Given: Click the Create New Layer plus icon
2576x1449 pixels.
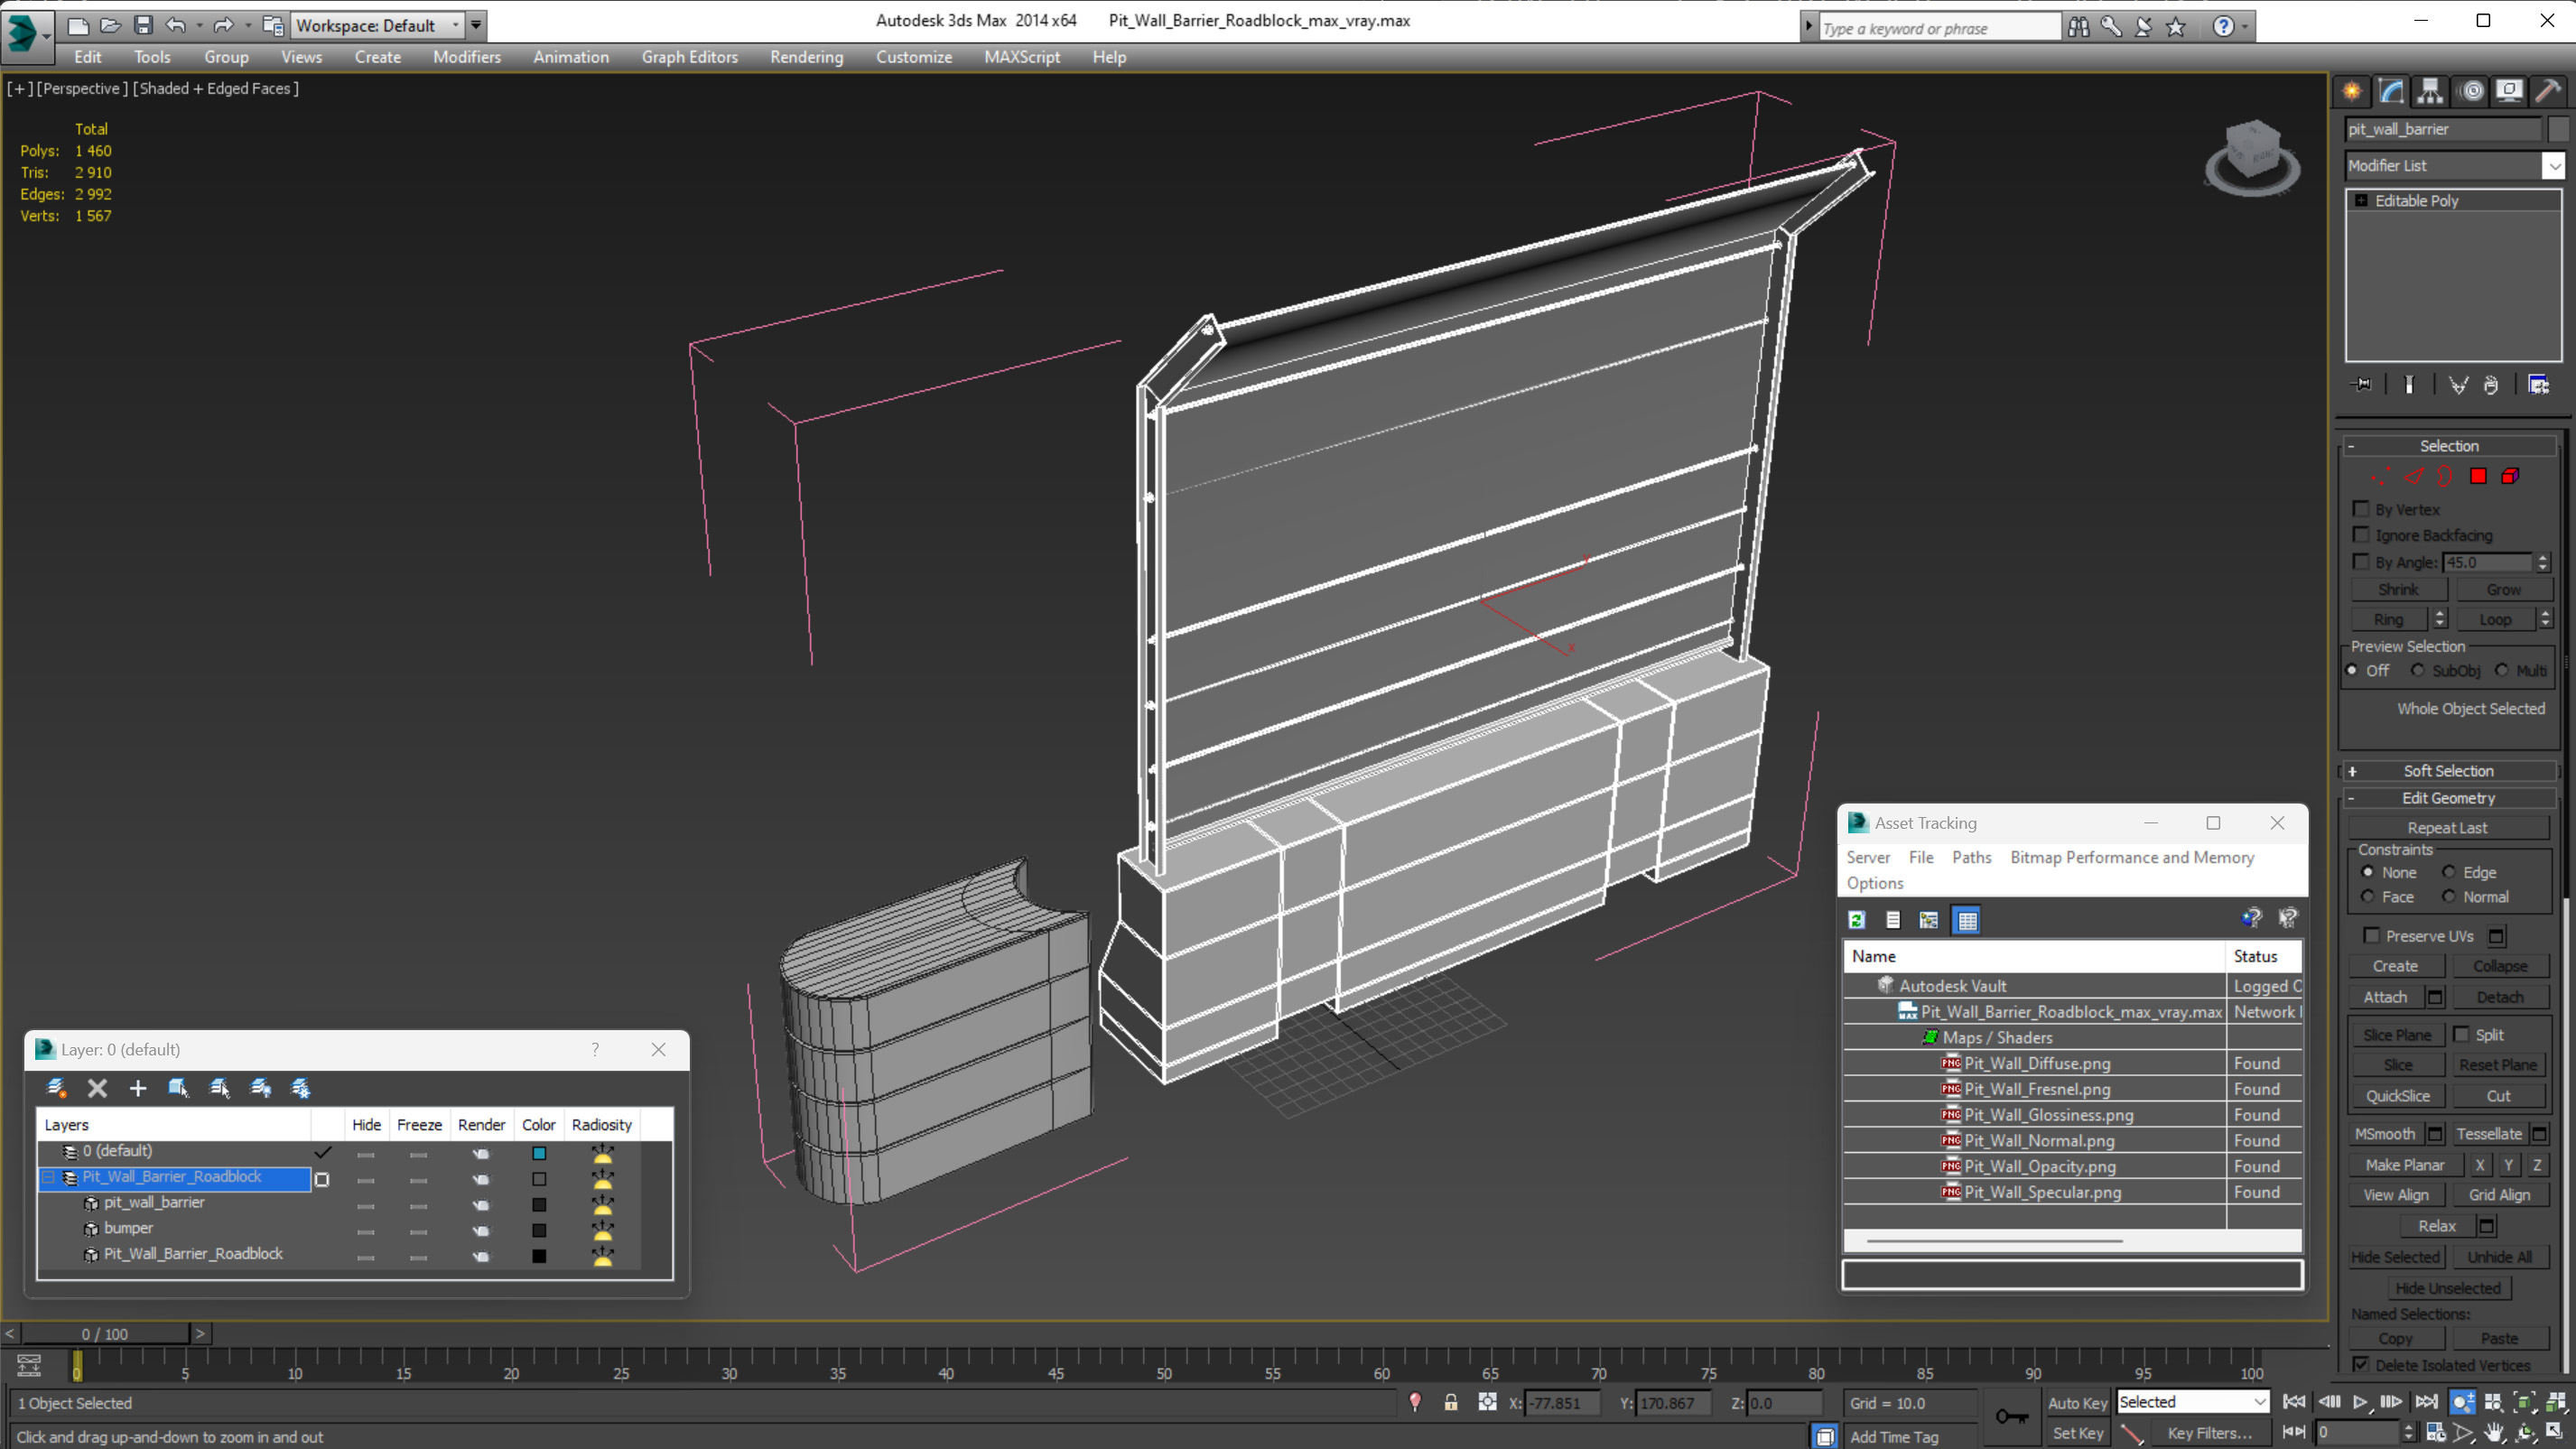Looking at the screenshot, I should (x=138, y=1088).
